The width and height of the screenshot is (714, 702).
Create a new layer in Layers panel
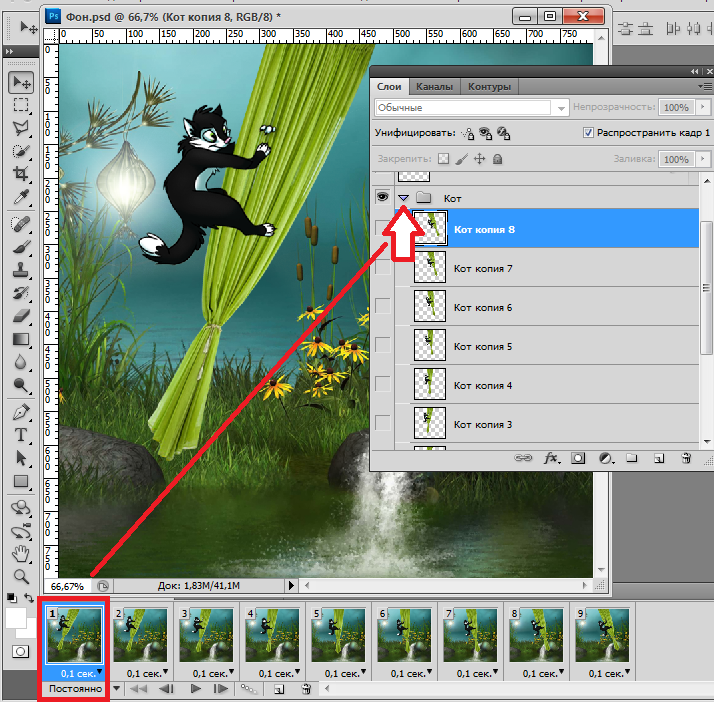pos(659,458)
